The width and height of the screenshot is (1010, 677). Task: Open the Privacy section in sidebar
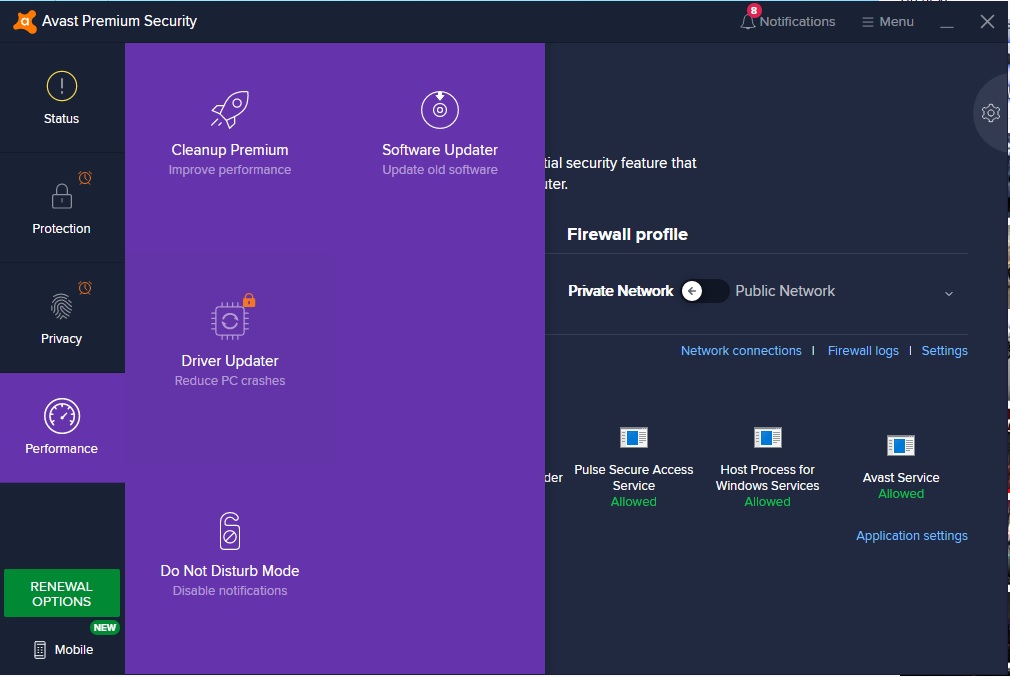[x=61, y=317]
